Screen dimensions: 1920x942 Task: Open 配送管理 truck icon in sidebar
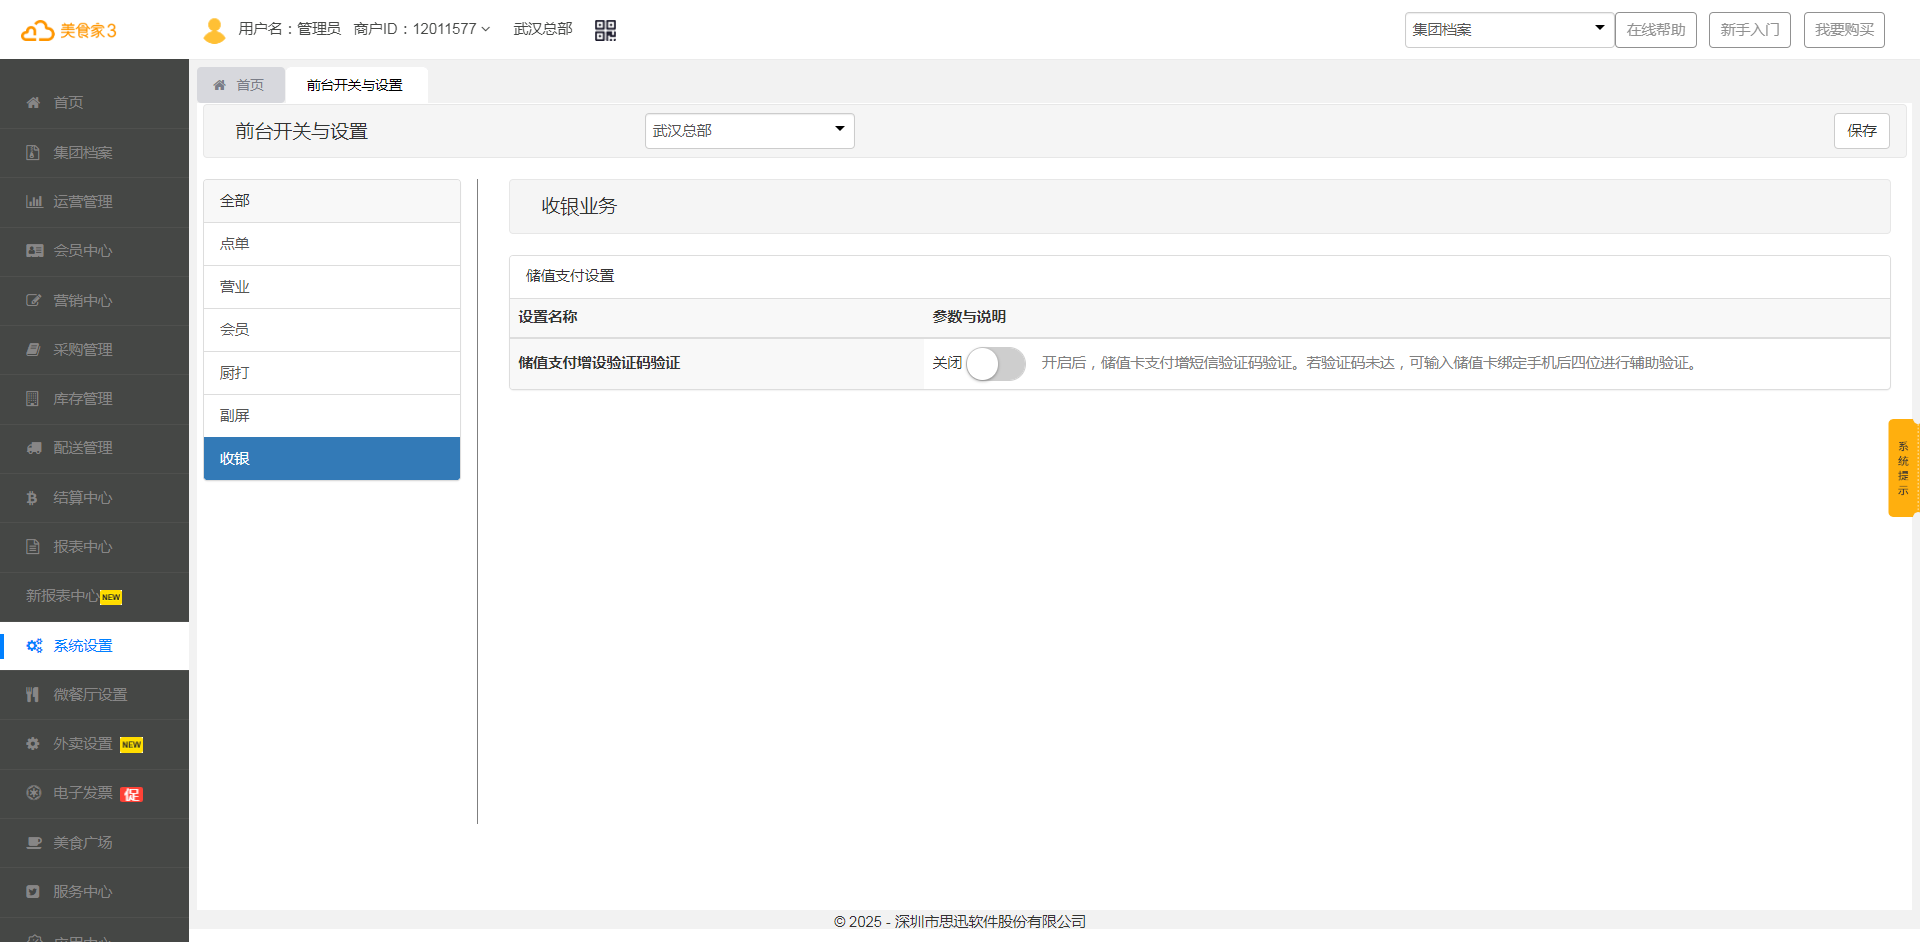click(x=34, y=448)
